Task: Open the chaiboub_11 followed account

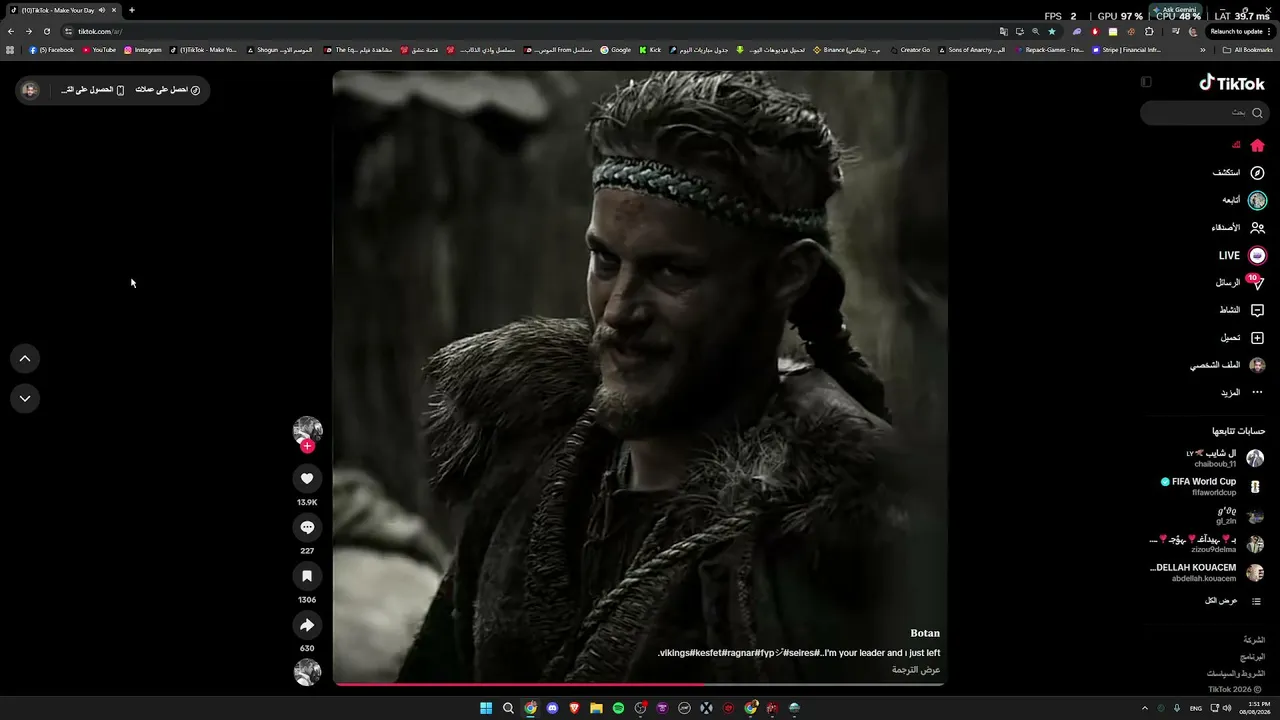Action: pos(1225,458)
